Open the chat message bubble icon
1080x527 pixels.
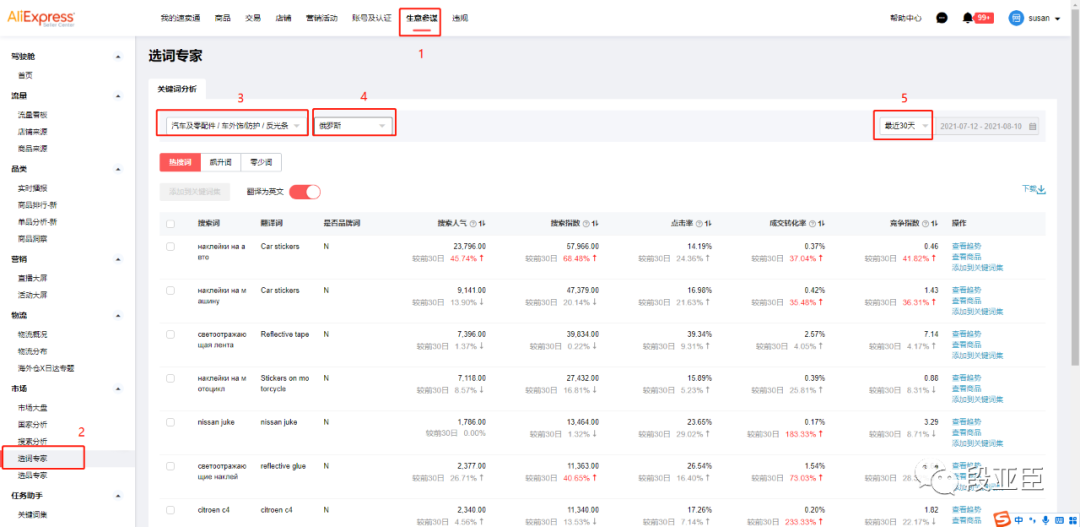942,19
